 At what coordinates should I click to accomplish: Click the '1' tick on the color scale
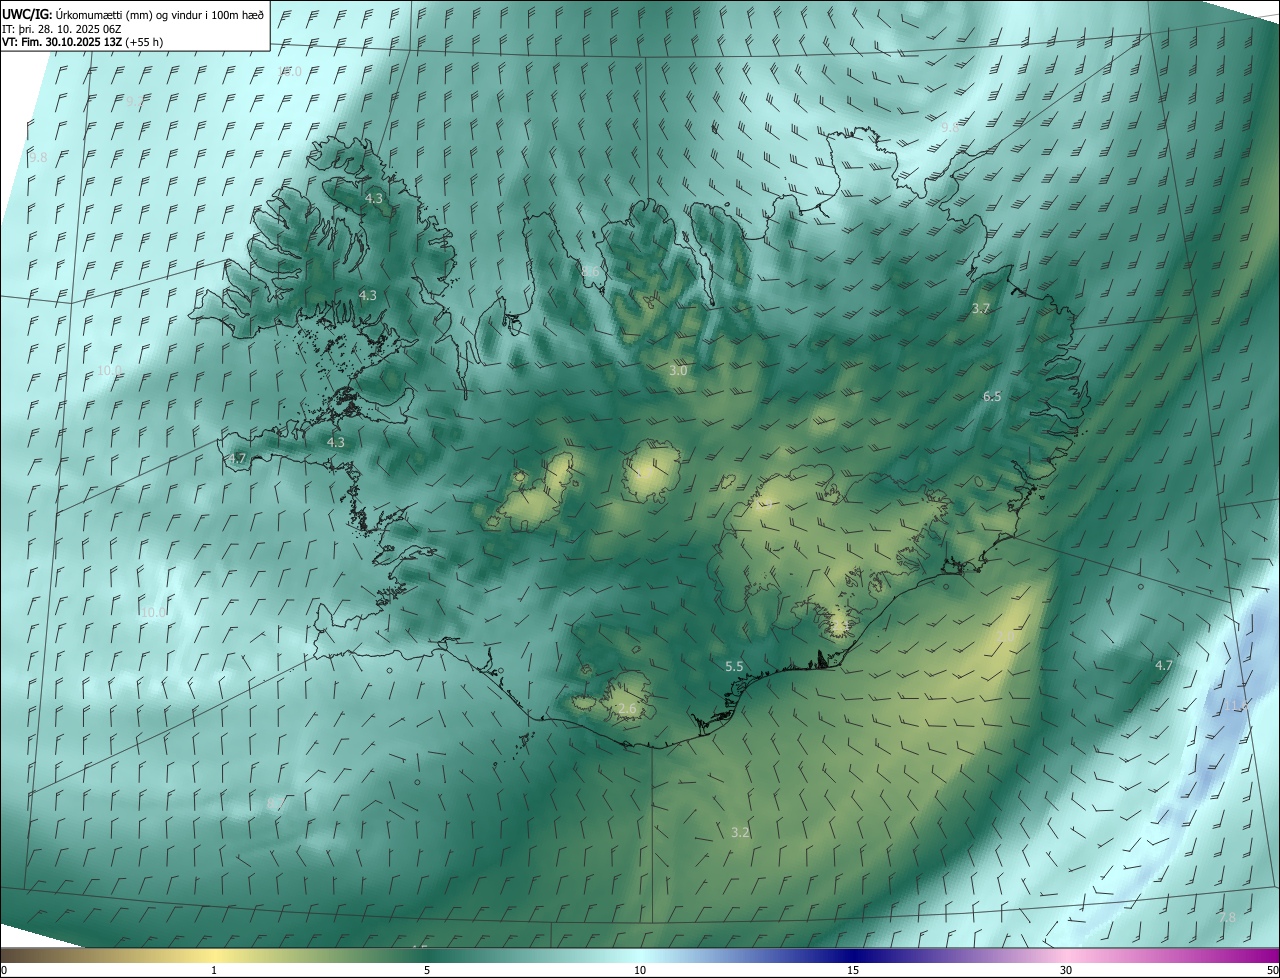coord(214,970)
